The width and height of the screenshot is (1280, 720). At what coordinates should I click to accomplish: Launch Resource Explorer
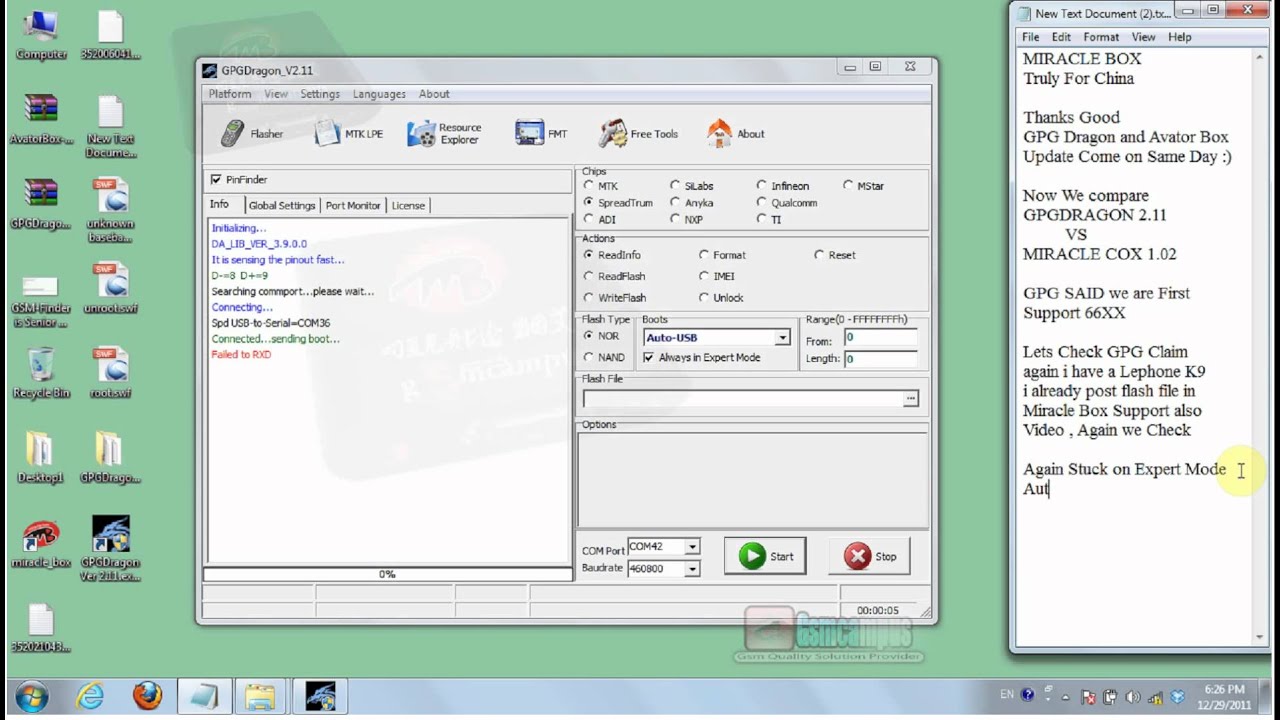click(445, 133)
